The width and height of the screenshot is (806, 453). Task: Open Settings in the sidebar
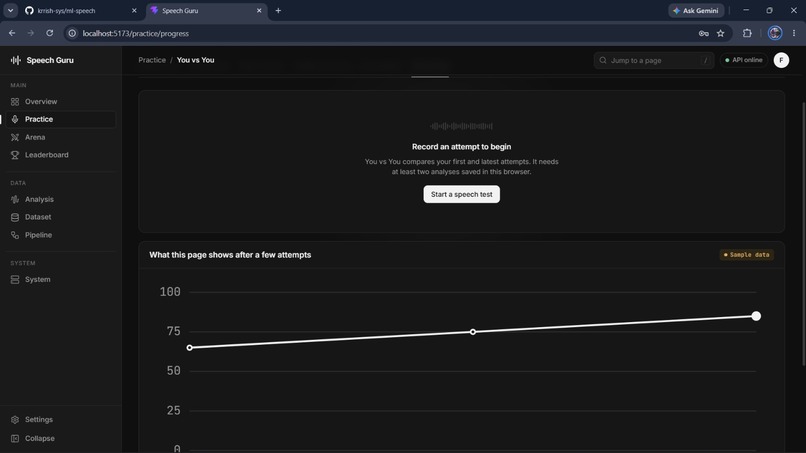(x=61, y=420)
